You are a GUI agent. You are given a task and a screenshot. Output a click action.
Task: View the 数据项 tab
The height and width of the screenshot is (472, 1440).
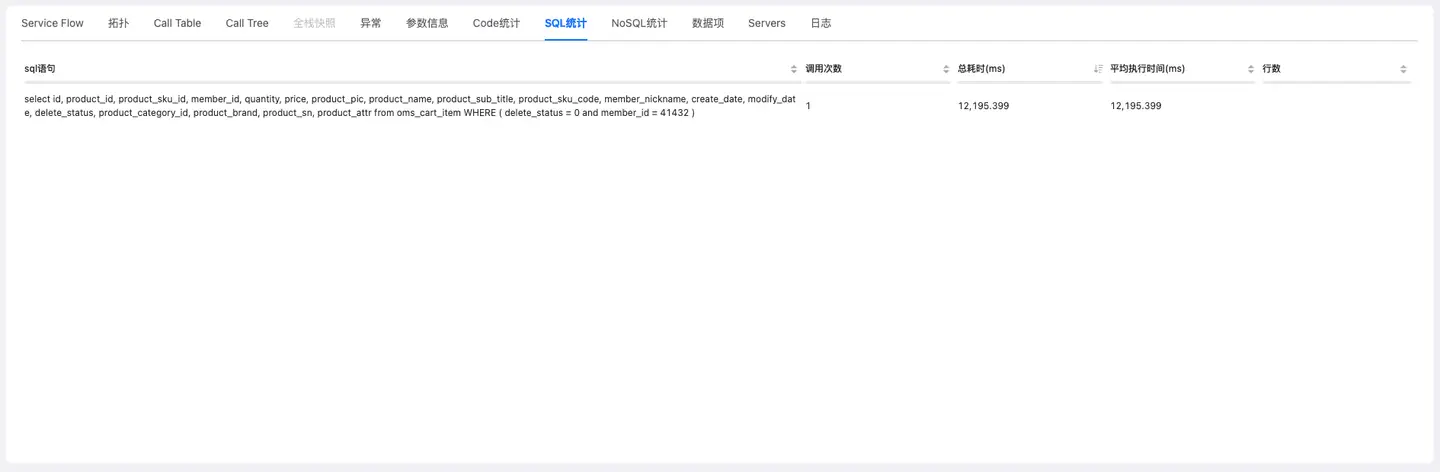(x=707, y=23)
